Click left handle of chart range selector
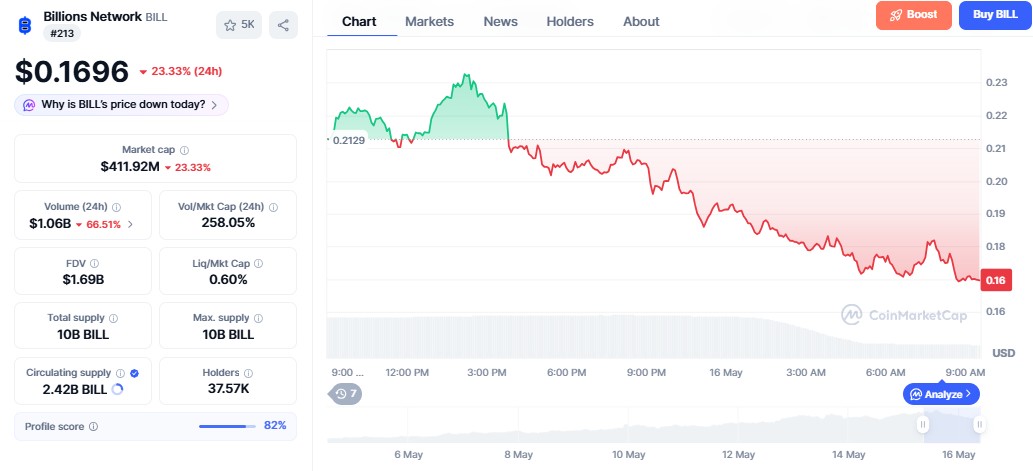Viewport: 1033px width, 471px height. tap(924, 425)
